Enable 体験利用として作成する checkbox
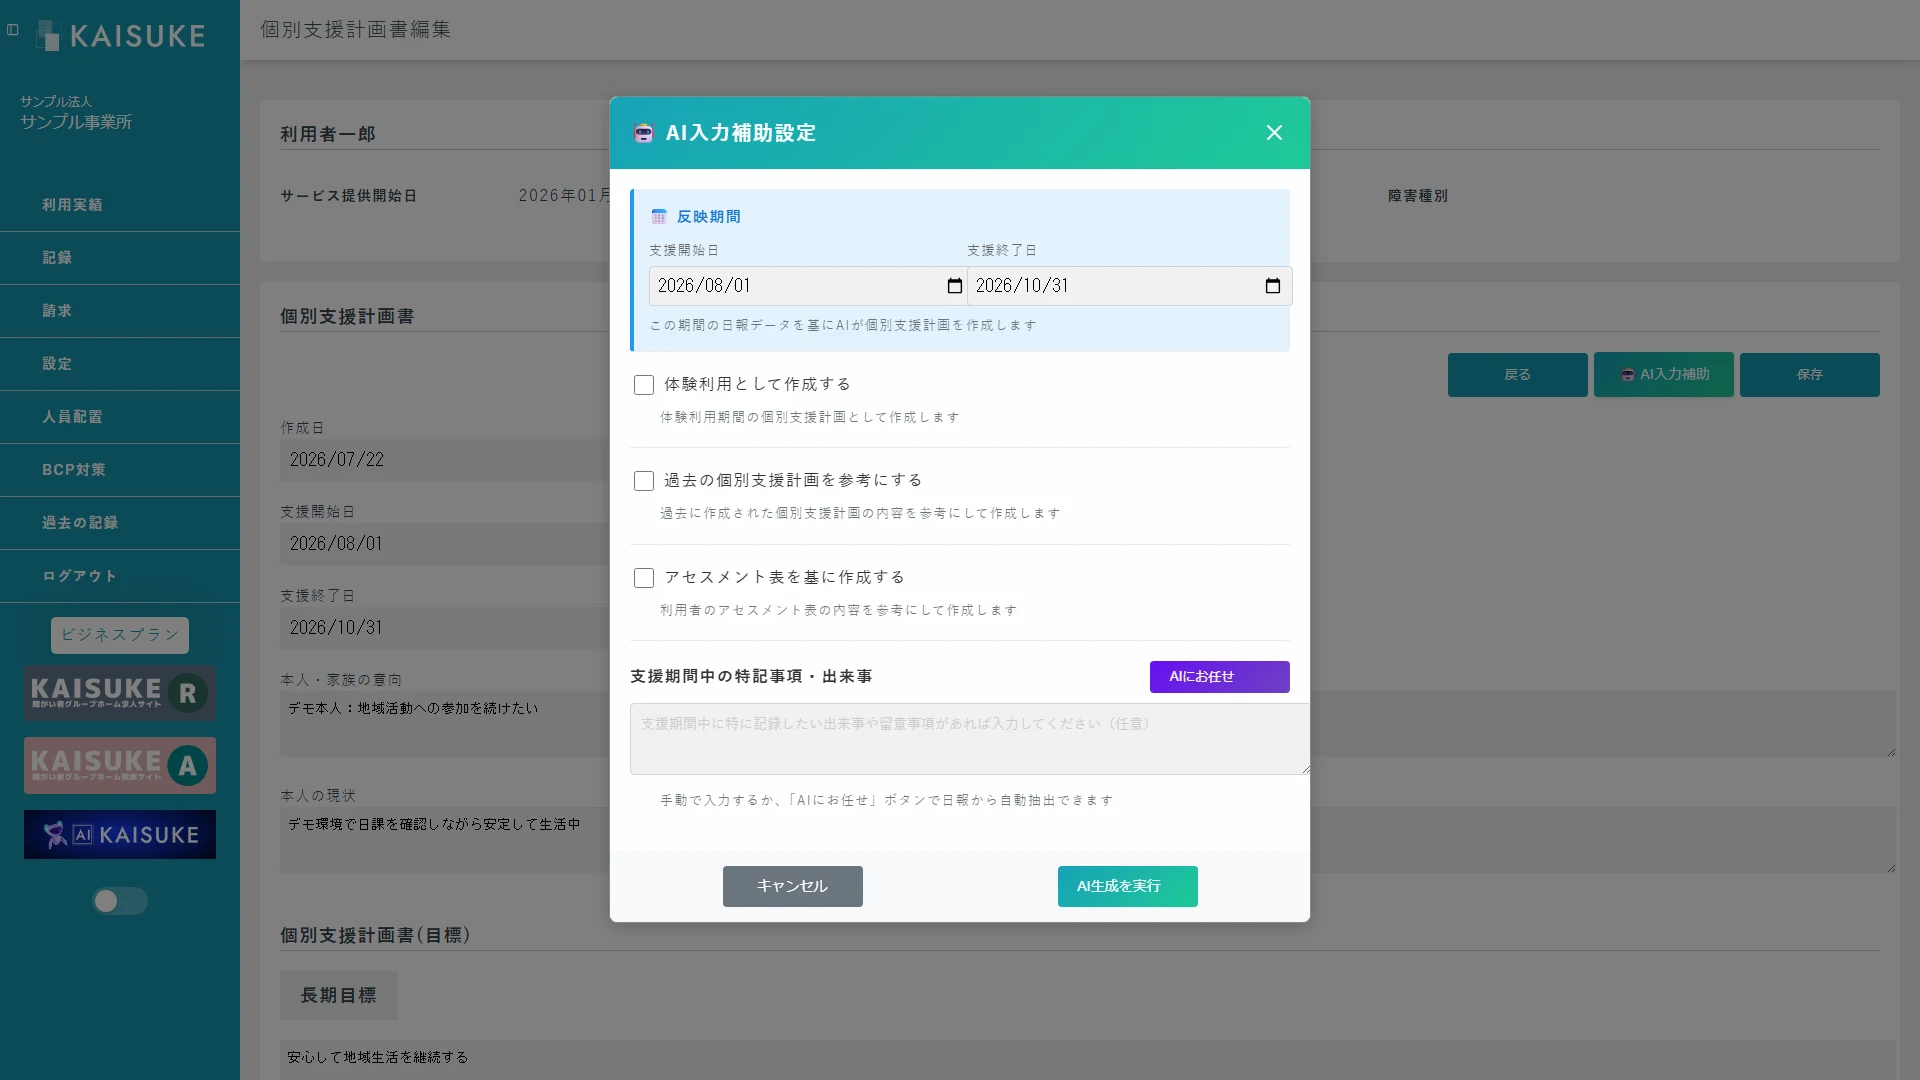Viewport: 1920px width, 1080px height. 644,385
